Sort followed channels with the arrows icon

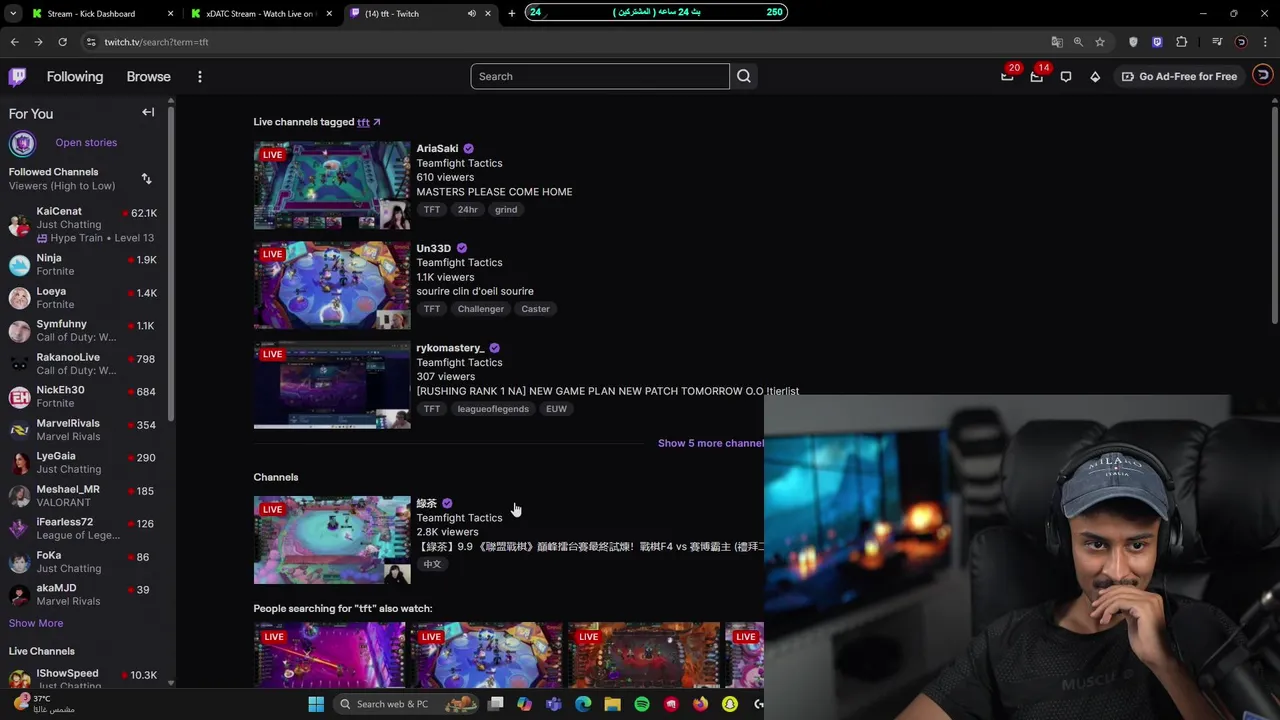point(147,179)
